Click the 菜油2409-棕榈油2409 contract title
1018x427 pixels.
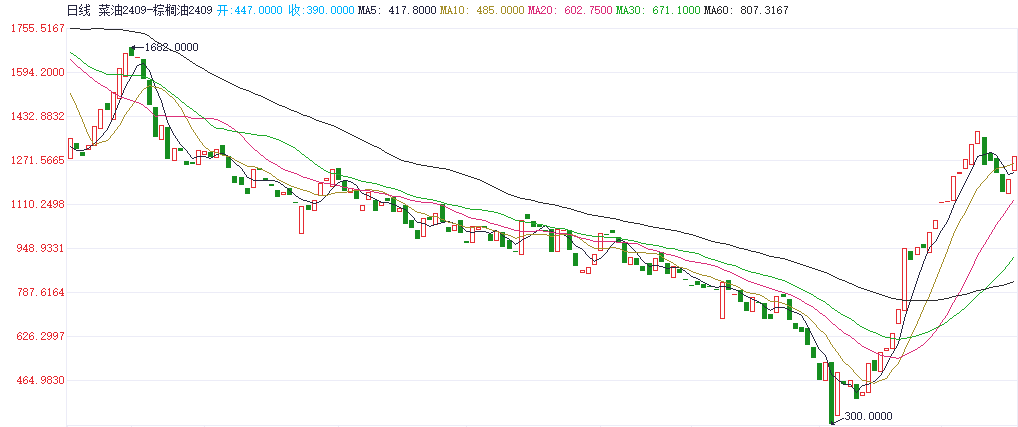pos(155,10)
